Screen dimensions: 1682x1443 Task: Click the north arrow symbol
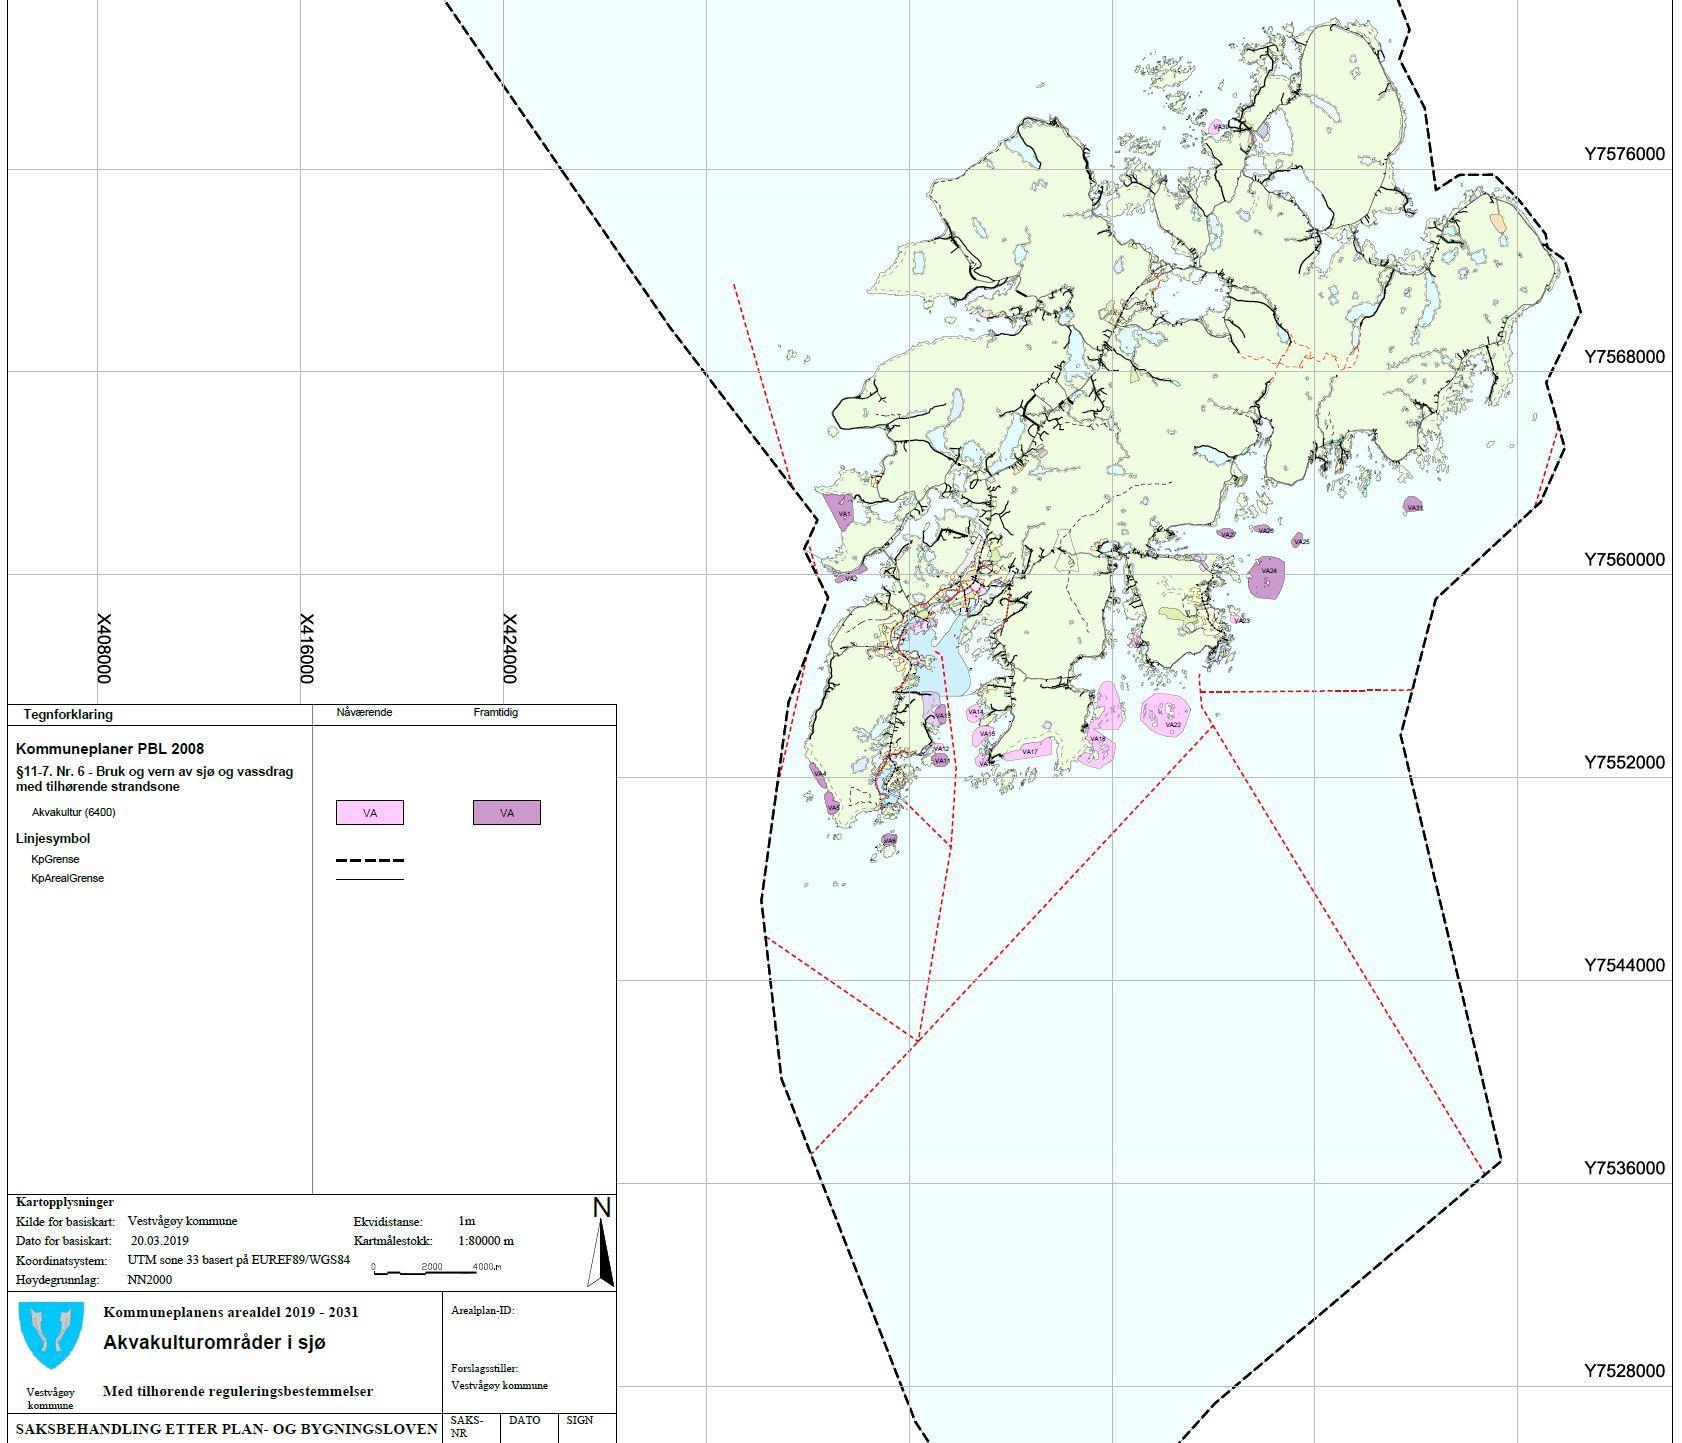[x=601, y=1243]
